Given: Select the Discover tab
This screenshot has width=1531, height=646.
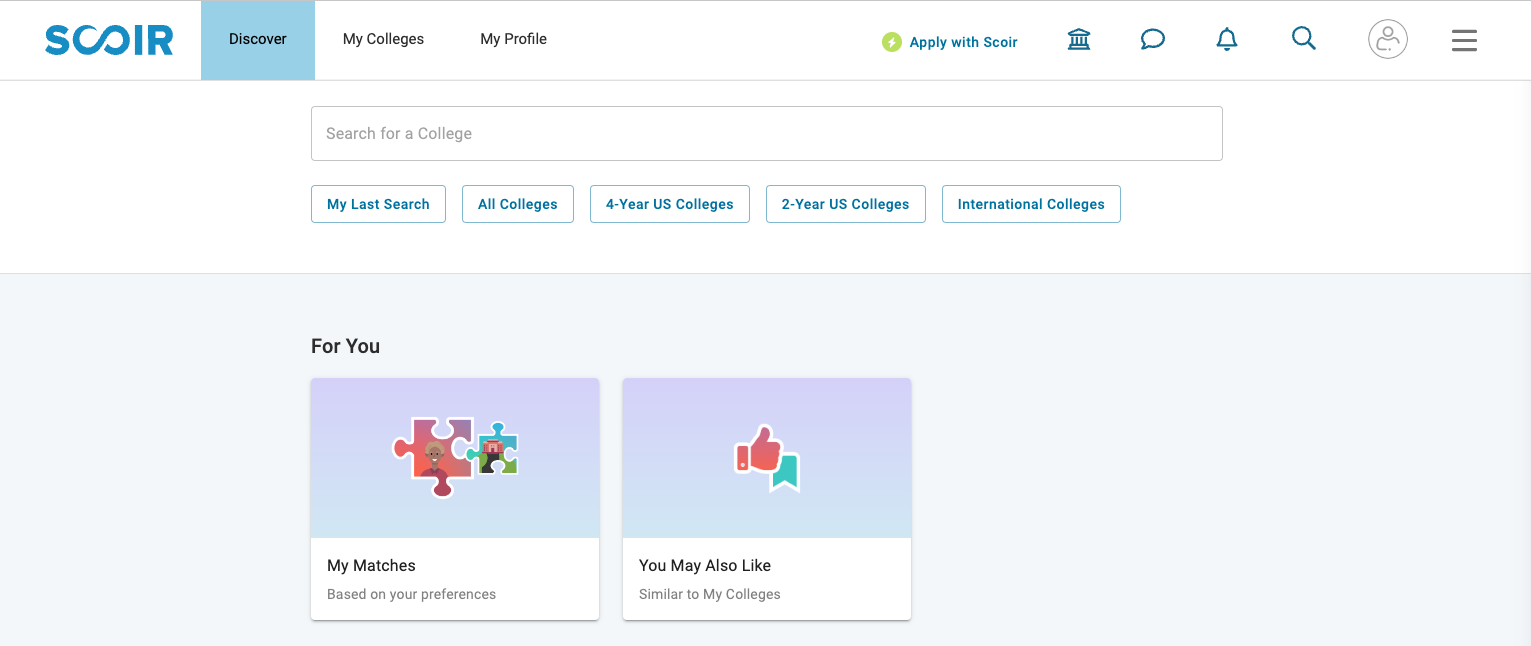Looking at the screenshot, I should [x=257, y=39].
